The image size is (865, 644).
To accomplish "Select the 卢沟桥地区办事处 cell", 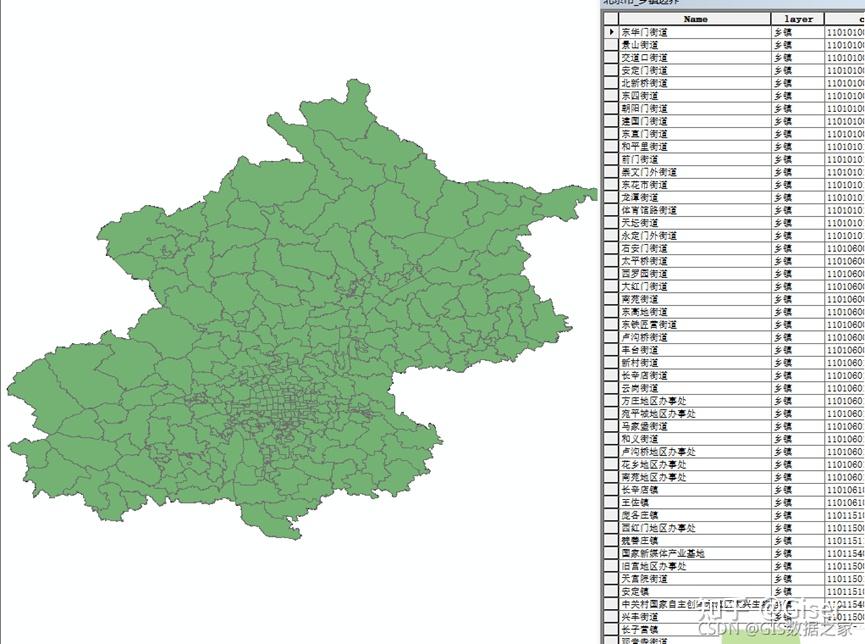I will tap(695, 452).
